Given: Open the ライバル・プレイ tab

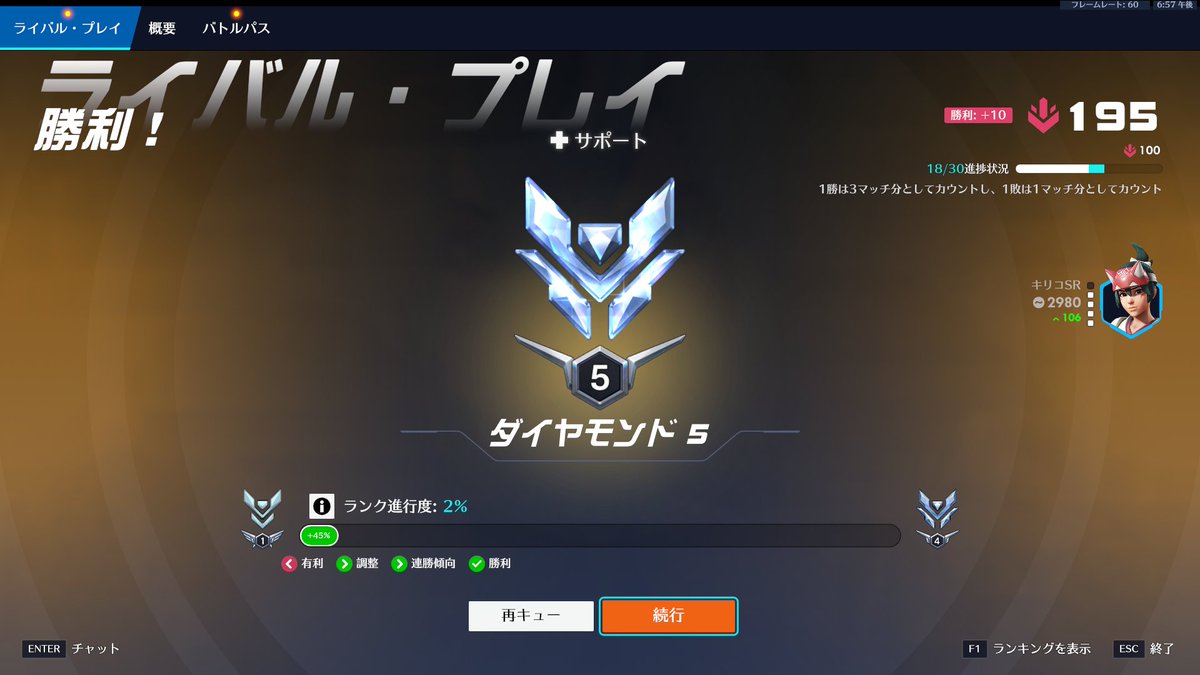Looking at the screenshot, I should 66,28.
